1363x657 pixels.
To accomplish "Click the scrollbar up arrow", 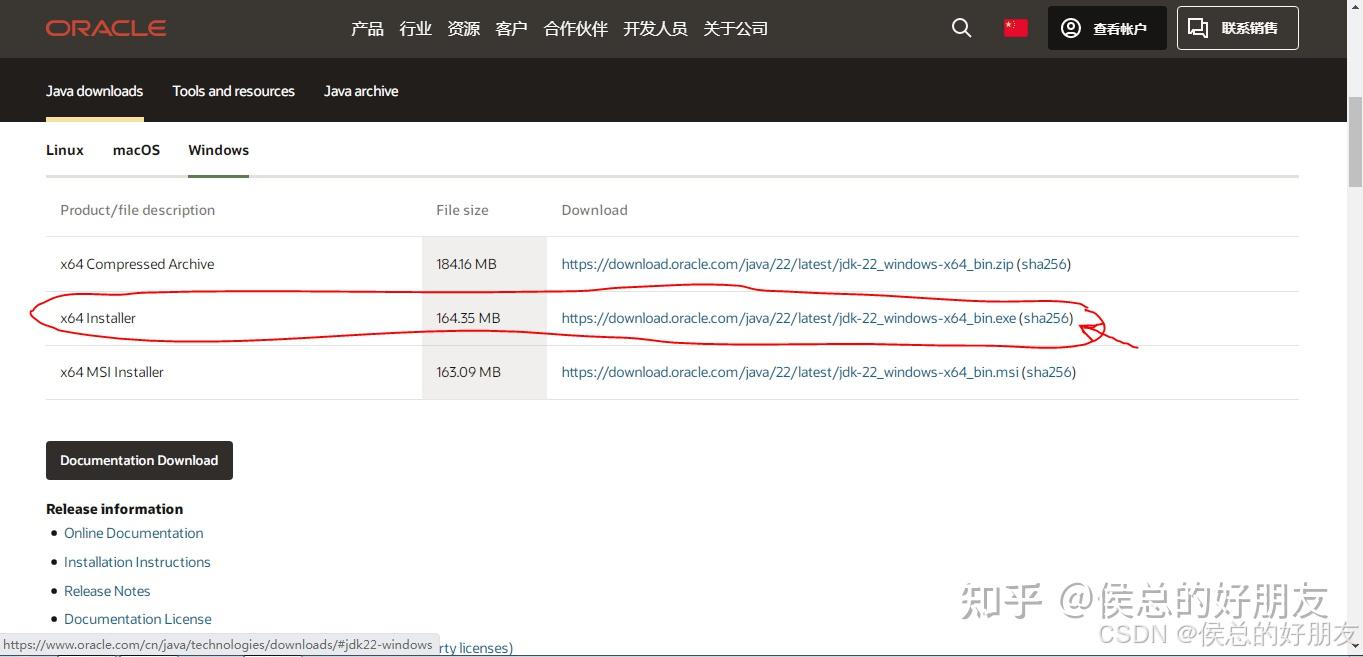I will [x=1355, y=8].
